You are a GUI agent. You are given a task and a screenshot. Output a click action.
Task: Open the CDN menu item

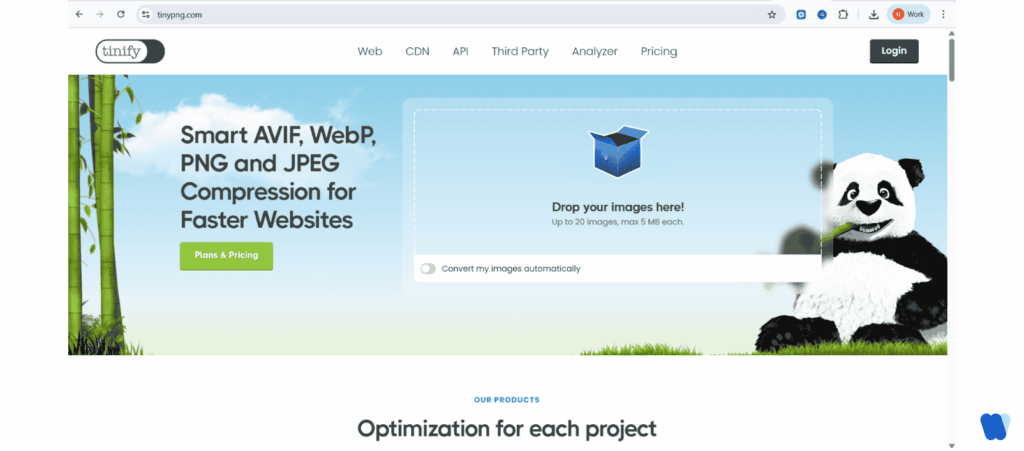[417, 52]
